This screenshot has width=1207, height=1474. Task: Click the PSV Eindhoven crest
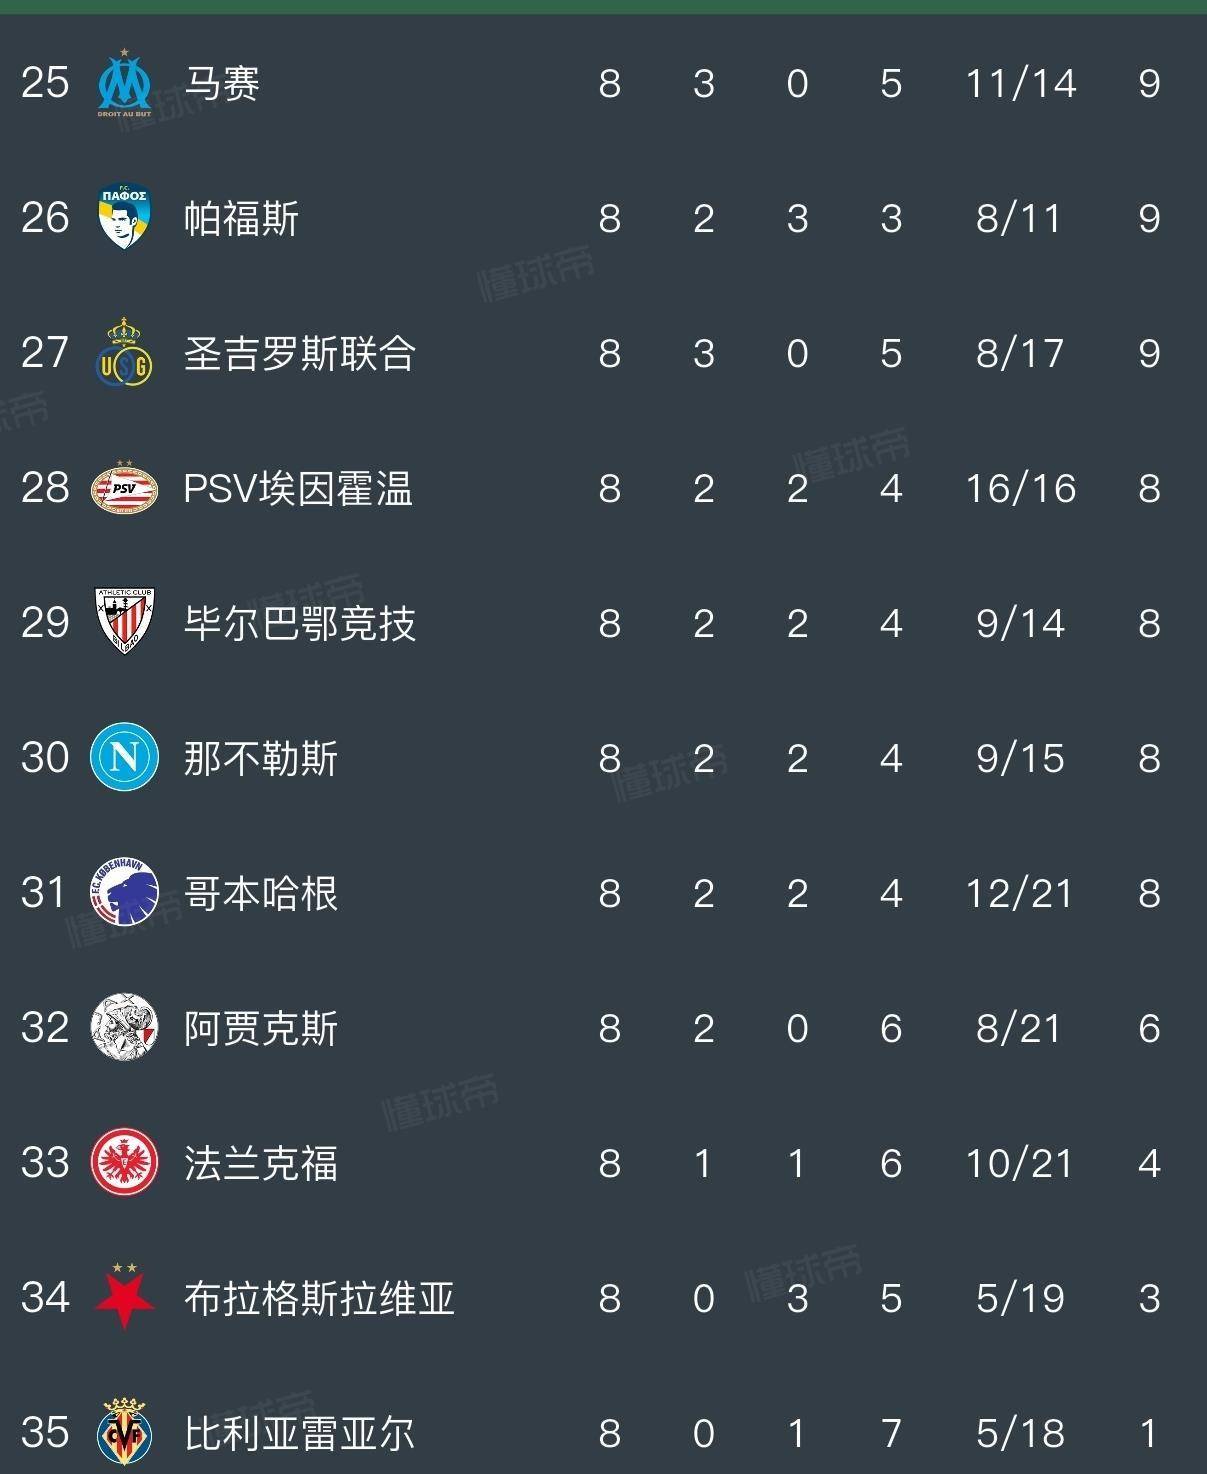click(124, 489)
